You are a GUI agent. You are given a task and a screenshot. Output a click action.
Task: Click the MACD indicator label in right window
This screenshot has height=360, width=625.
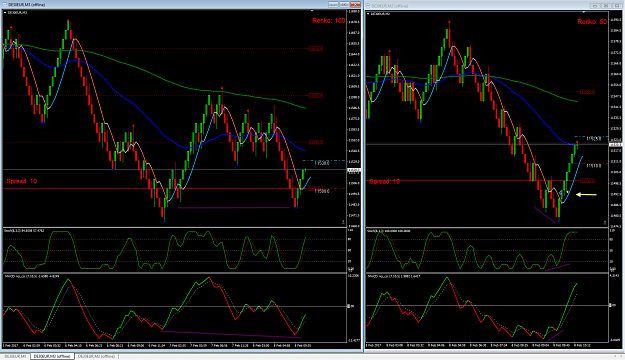(393, 275)
